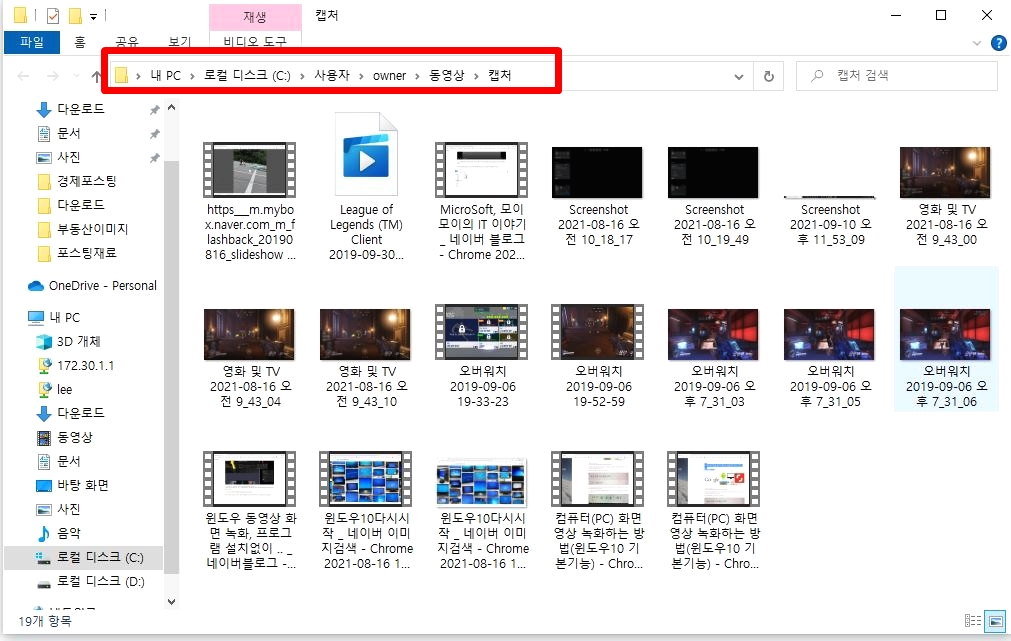Switch to details view layout
This screenshot has height=641, width=1011.
(972, 621)
